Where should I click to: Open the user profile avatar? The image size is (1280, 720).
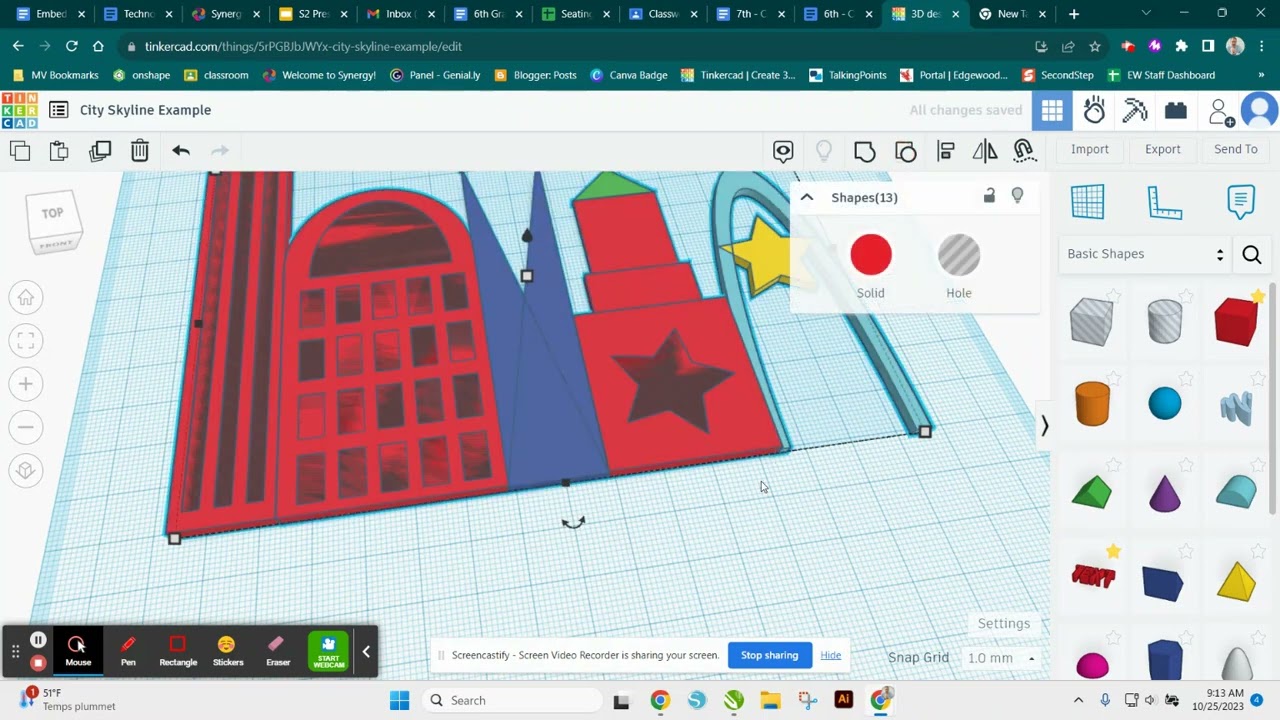pos(1259,111)
